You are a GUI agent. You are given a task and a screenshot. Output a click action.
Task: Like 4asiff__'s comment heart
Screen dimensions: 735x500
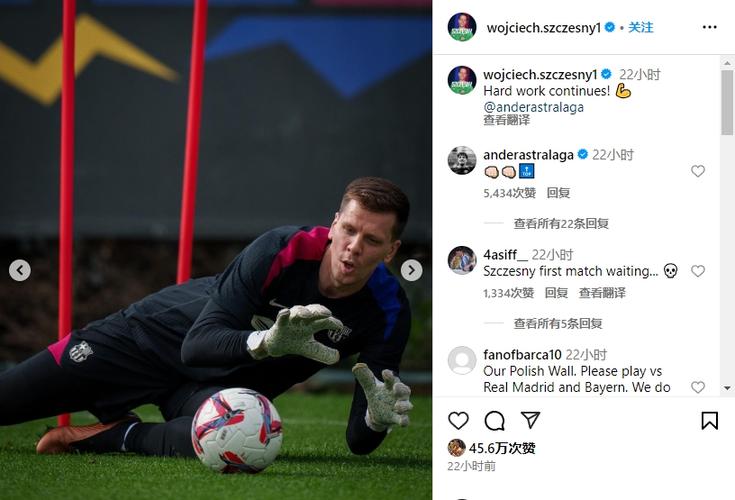point(698,271)
